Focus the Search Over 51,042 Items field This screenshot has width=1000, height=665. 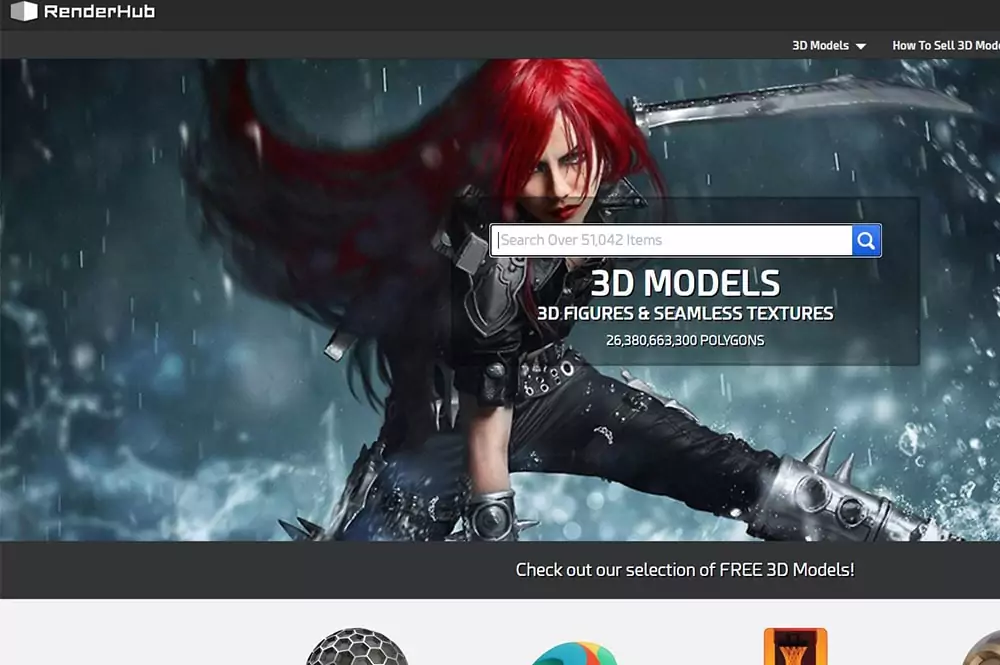point(672,240)
